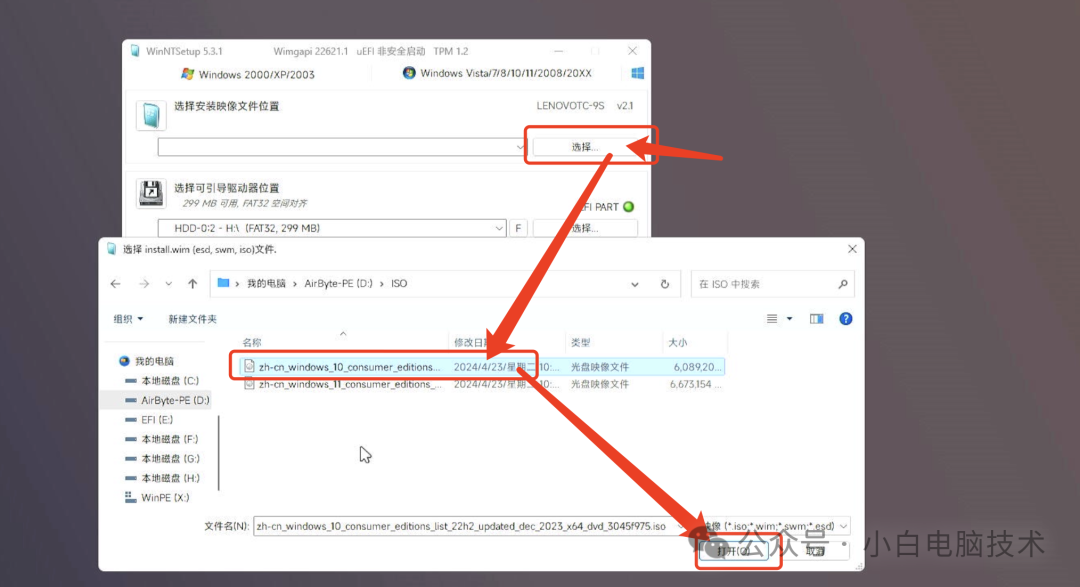Select EFI (E:) in navigation tree

point(149,420)
